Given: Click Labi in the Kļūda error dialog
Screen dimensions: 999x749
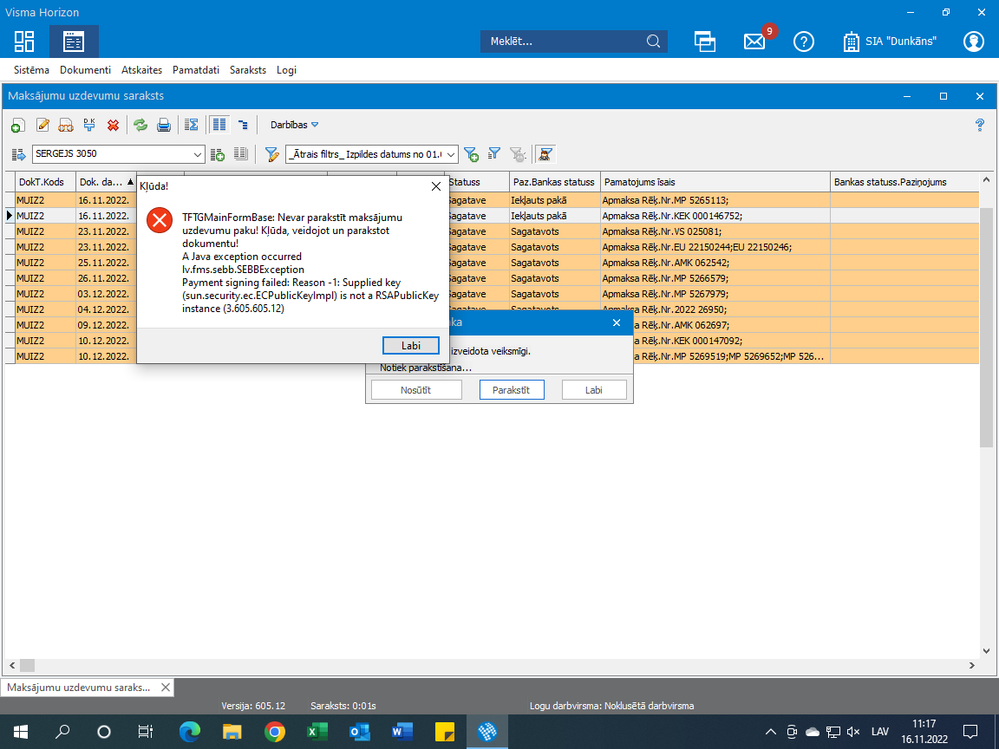Looking at the screenshot, I should [411, 345].
